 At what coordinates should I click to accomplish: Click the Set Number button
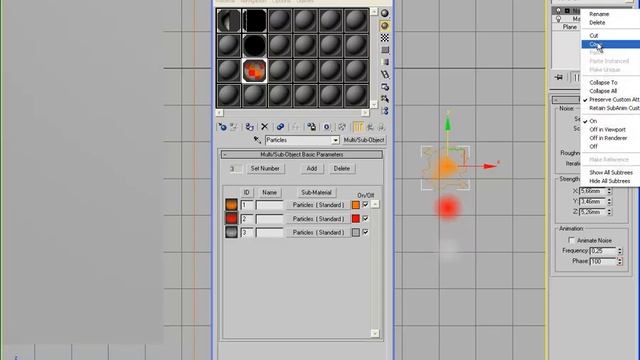(265, 168)
